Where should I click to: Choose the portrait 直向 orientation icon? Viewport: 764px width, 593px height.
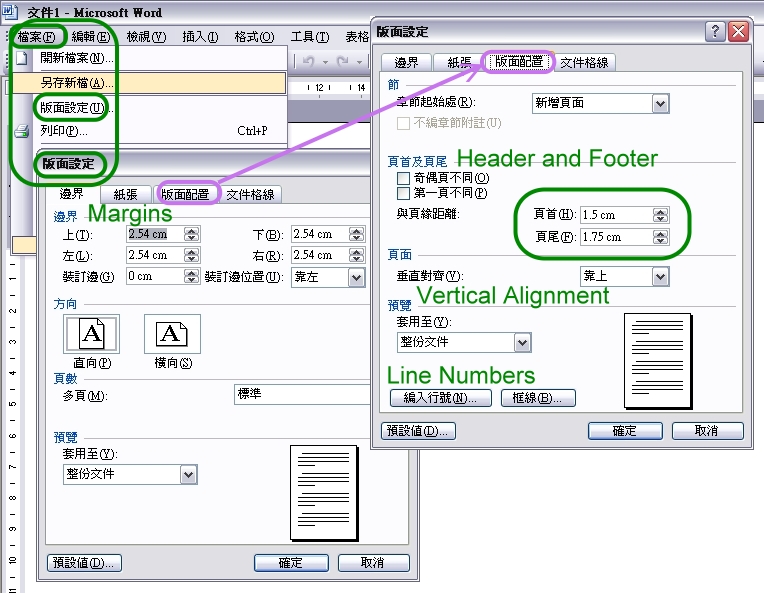pos(92,334)
